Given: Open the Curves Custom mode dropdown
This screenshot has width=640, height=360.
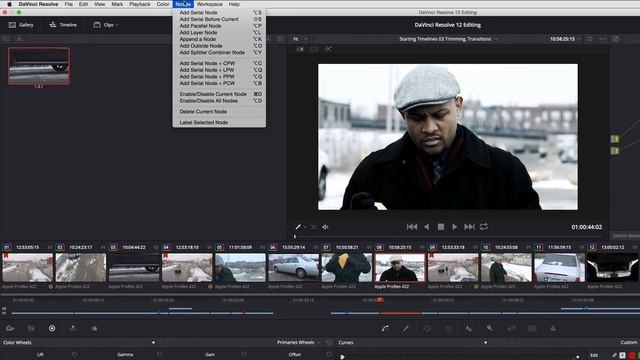Looking at the screenshot, I should click(629, 342).
